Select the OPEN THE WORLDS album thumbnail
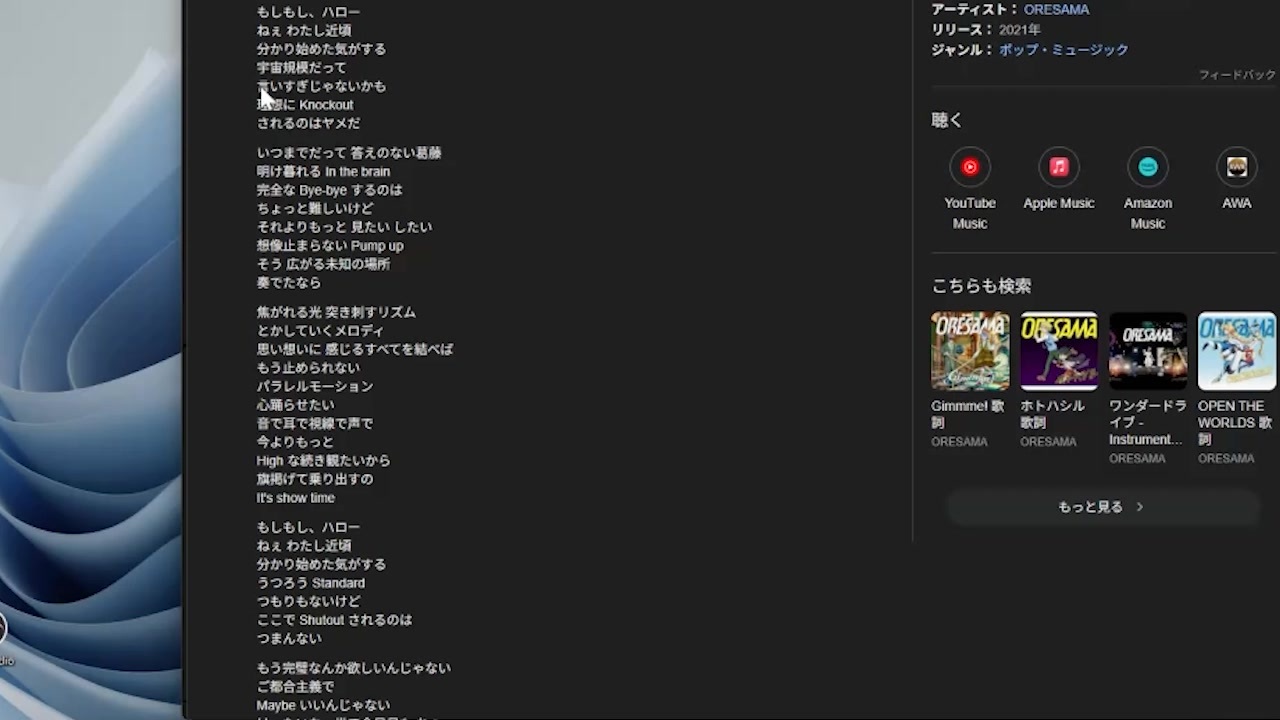Viewport: 1280px width, 720px height. 1237,351
